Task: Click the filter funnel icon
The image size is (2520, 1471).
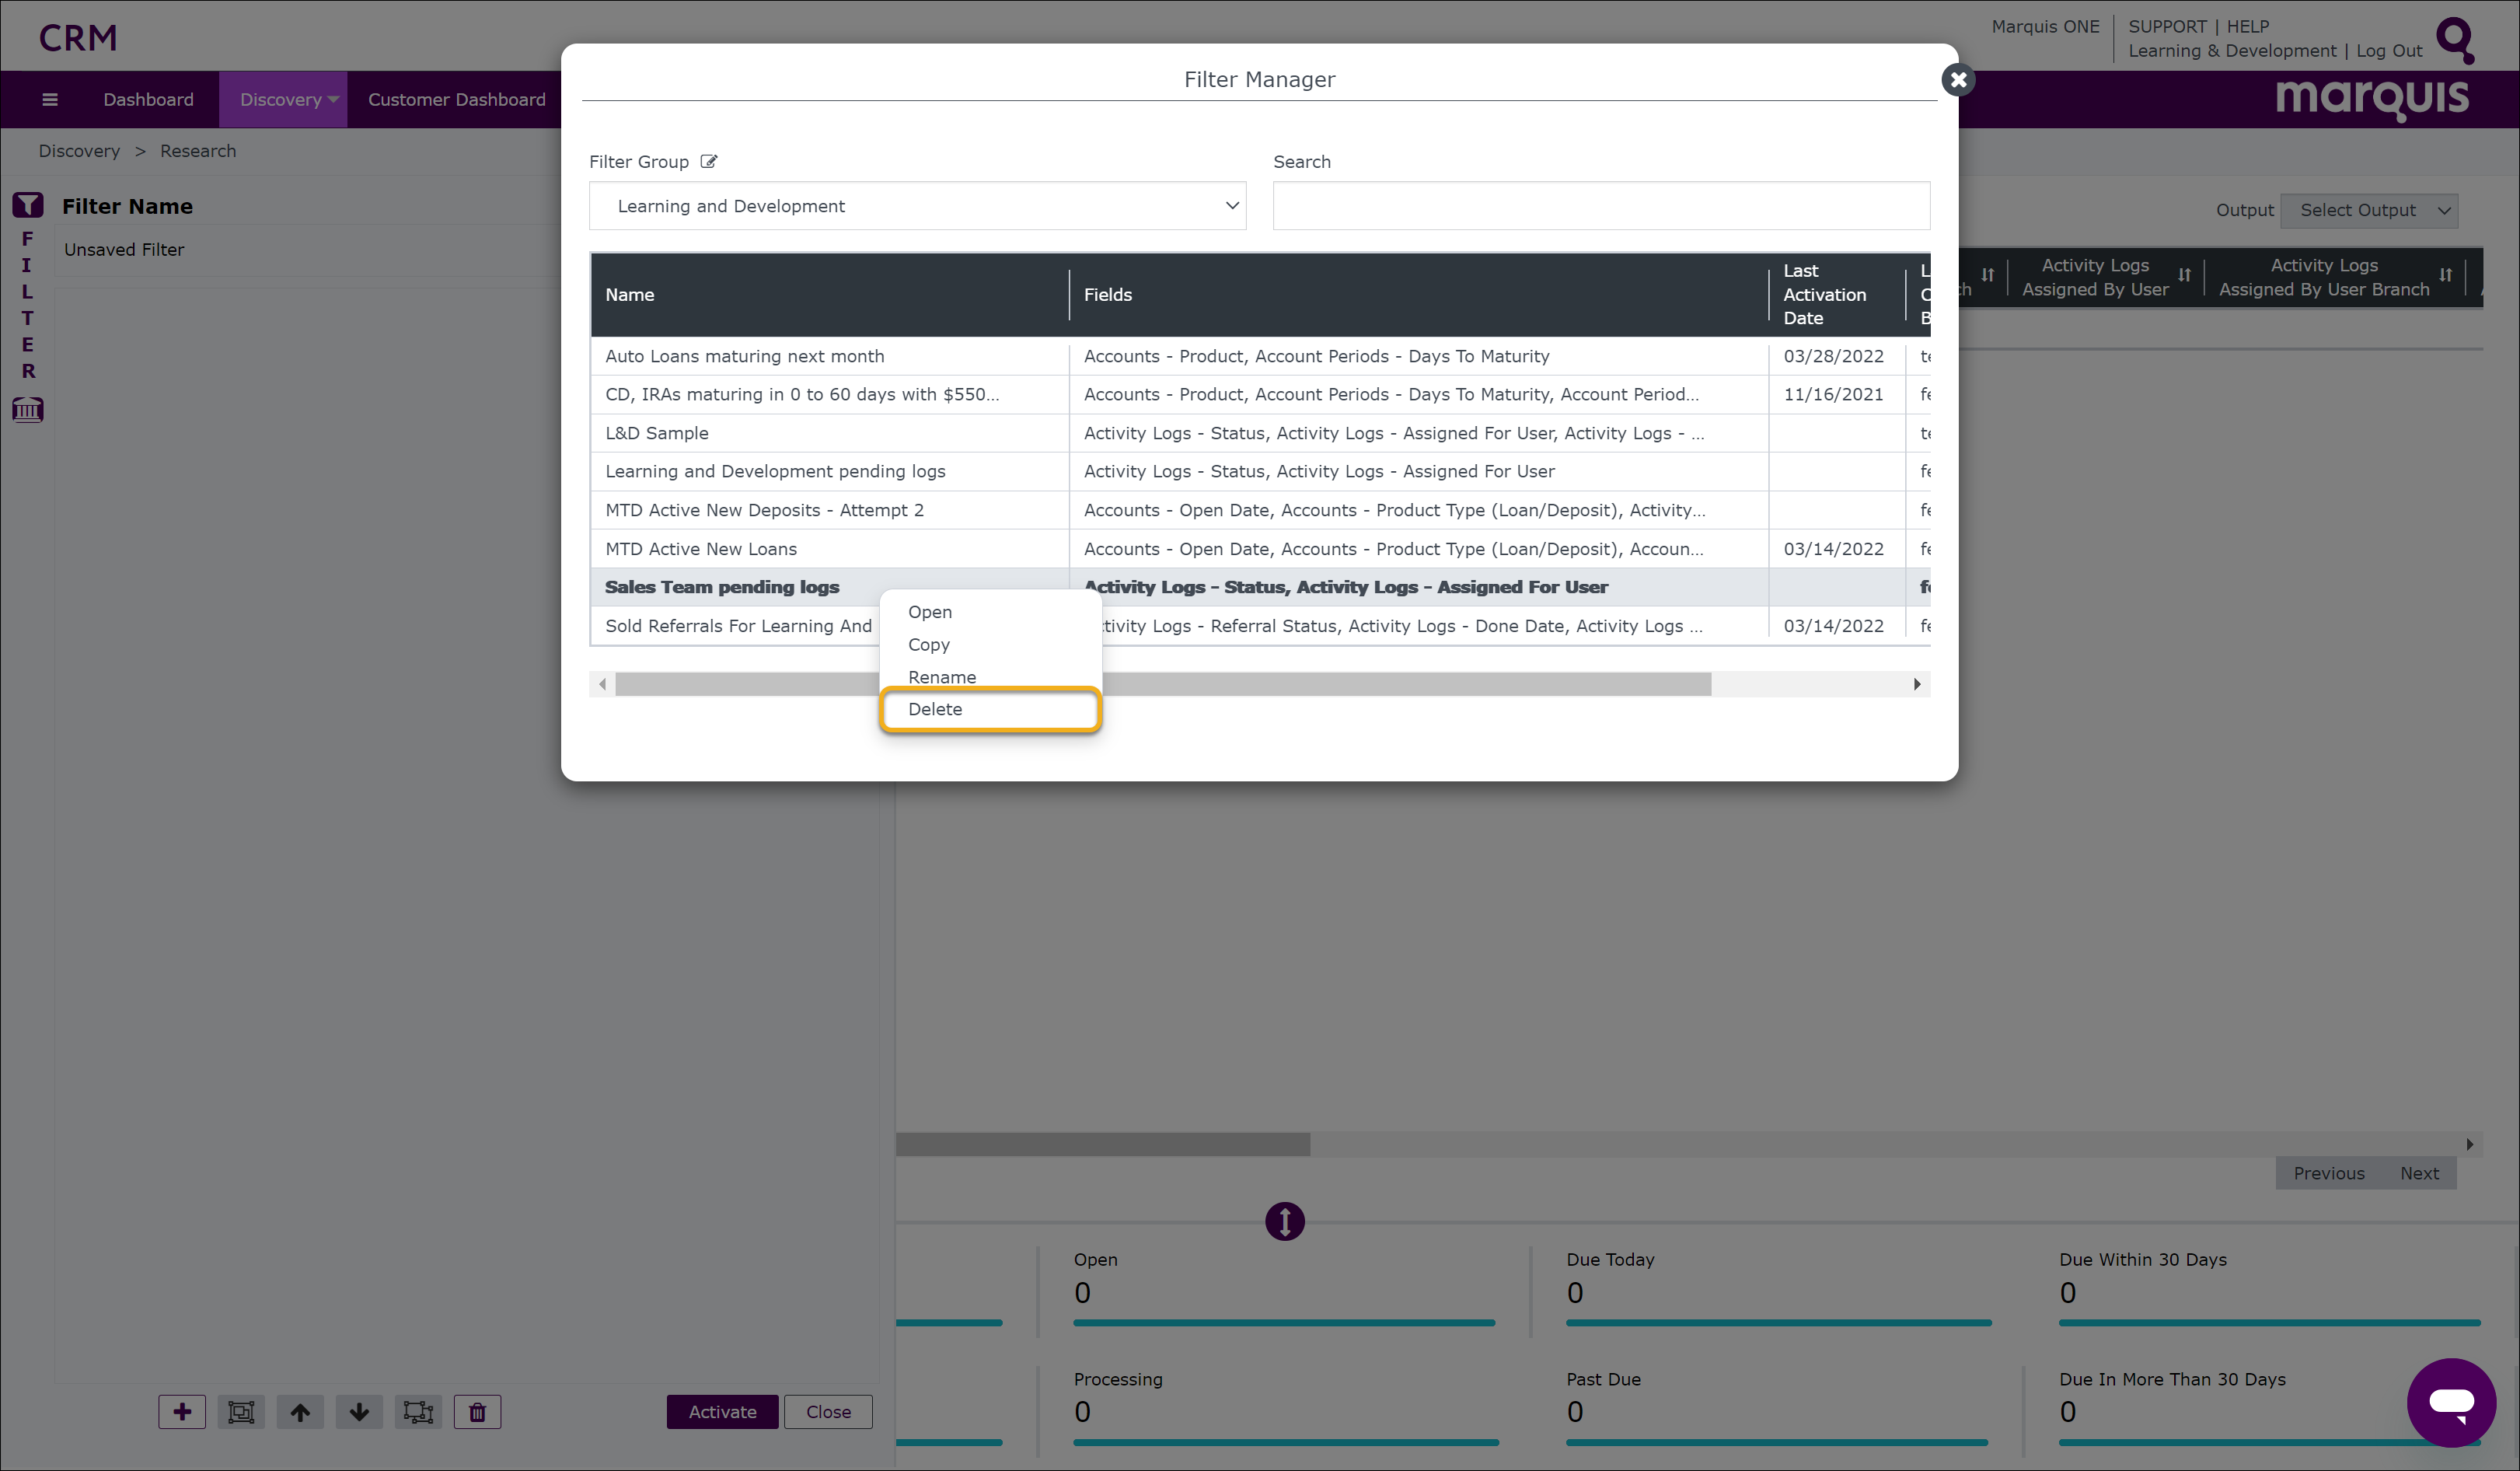Action: tap(27, 205)
